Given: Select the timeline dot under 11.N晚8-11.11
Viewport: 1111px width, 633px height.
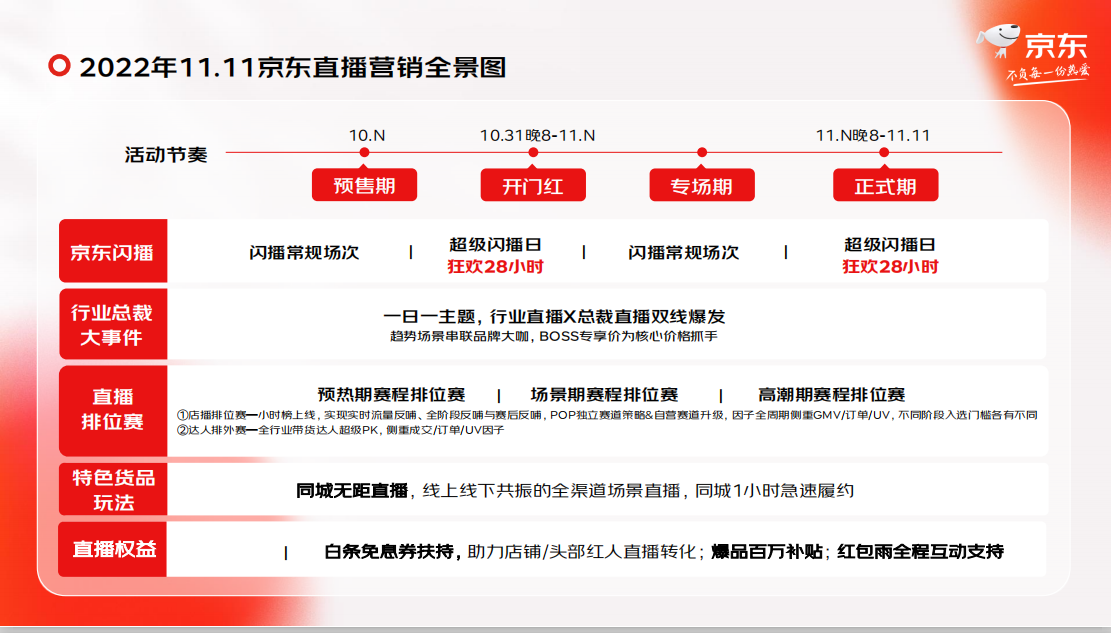Looking at the screenshot, I should pos(884,153).
